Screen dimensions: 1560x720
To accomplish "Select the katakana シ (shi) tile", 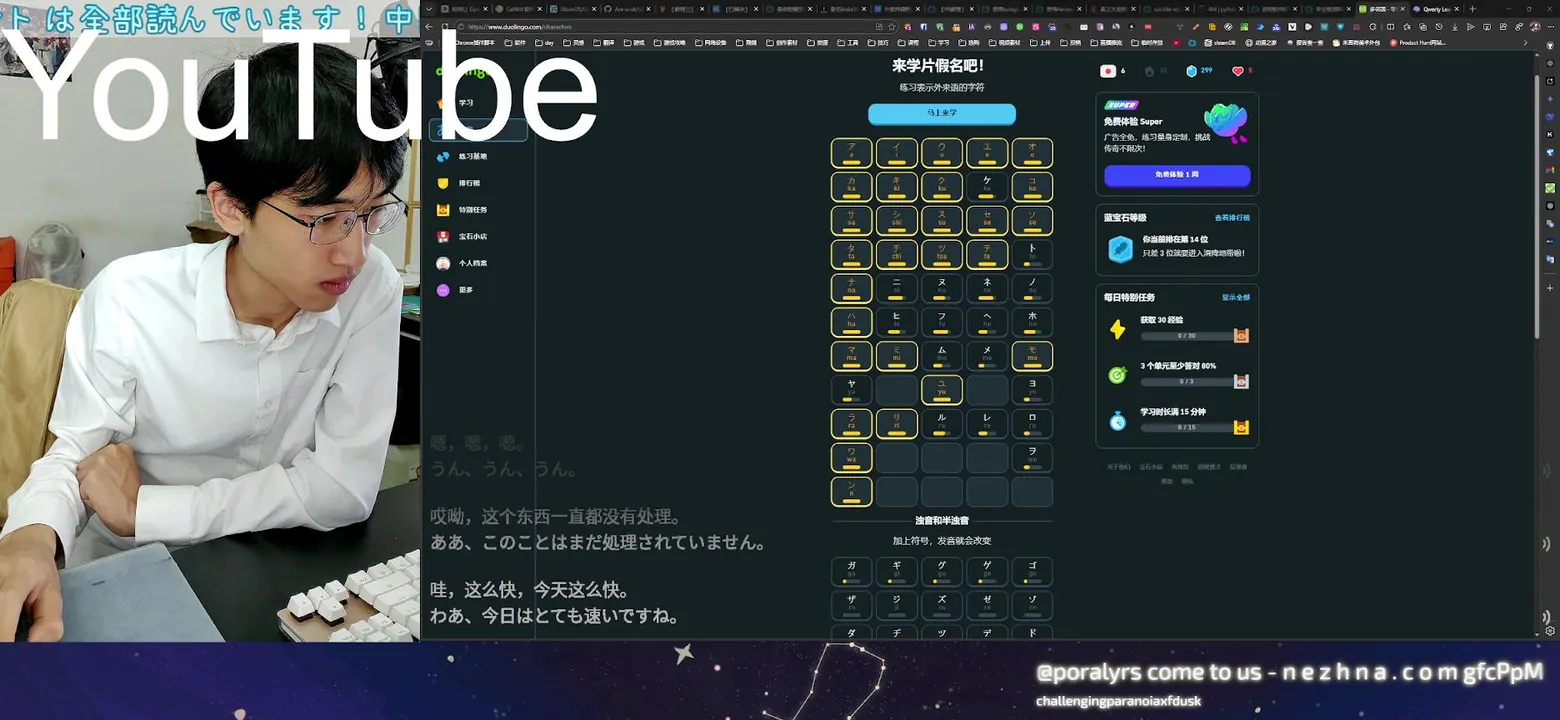I will point(896,221).
